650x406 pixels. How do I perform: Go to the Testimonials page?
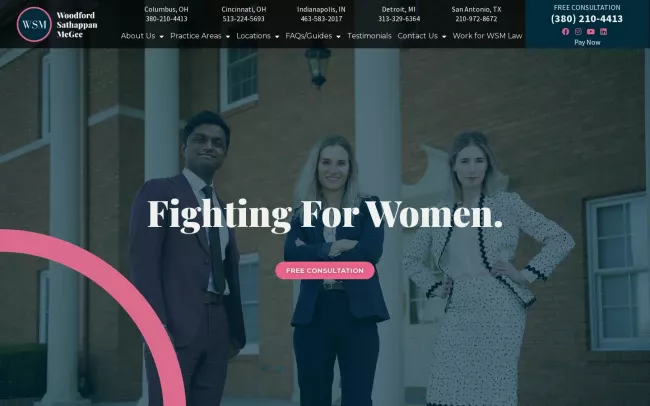point(369,36)
